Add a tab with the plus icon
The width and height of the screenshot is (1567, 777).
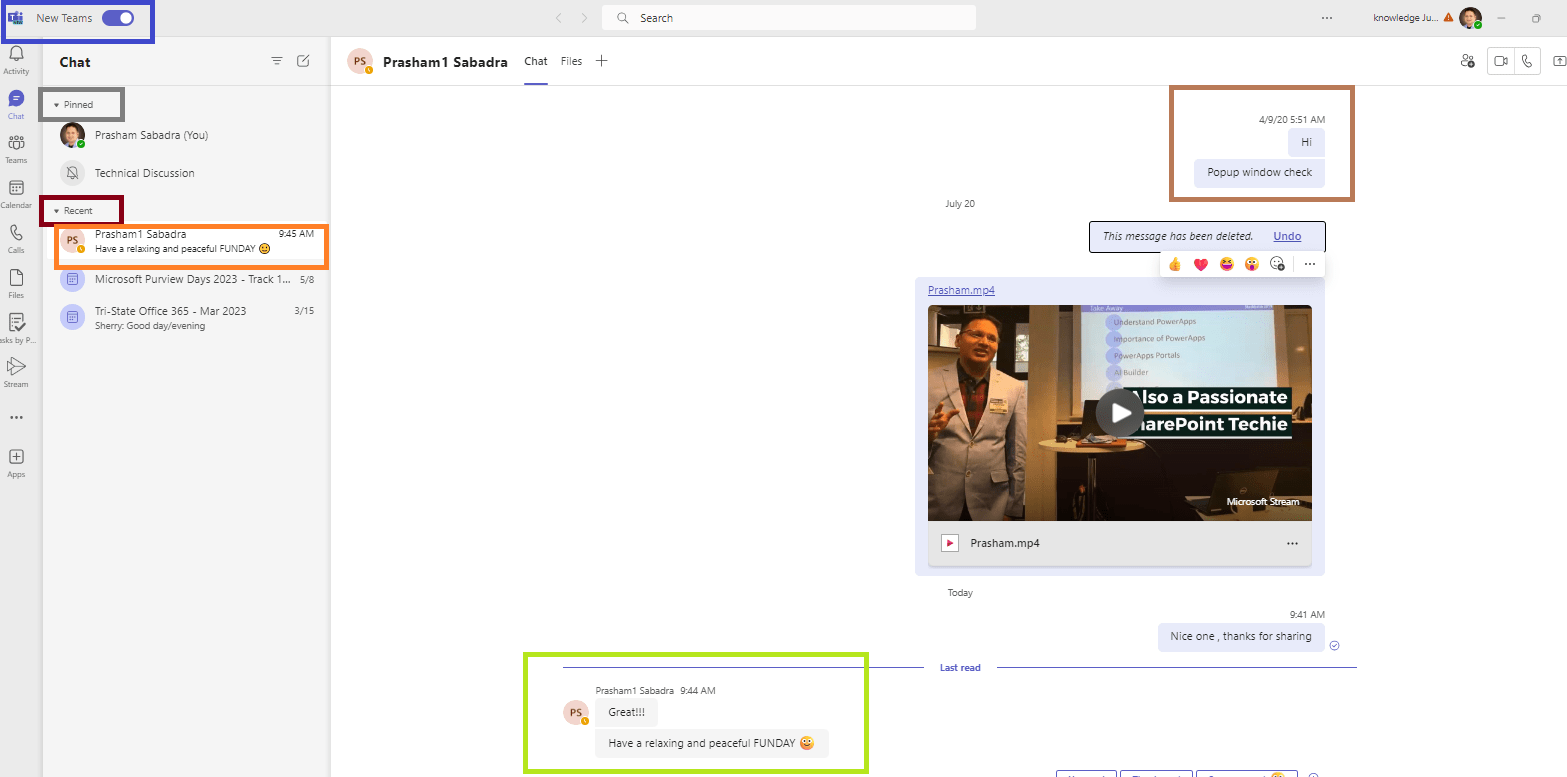(x=601, y=61)
